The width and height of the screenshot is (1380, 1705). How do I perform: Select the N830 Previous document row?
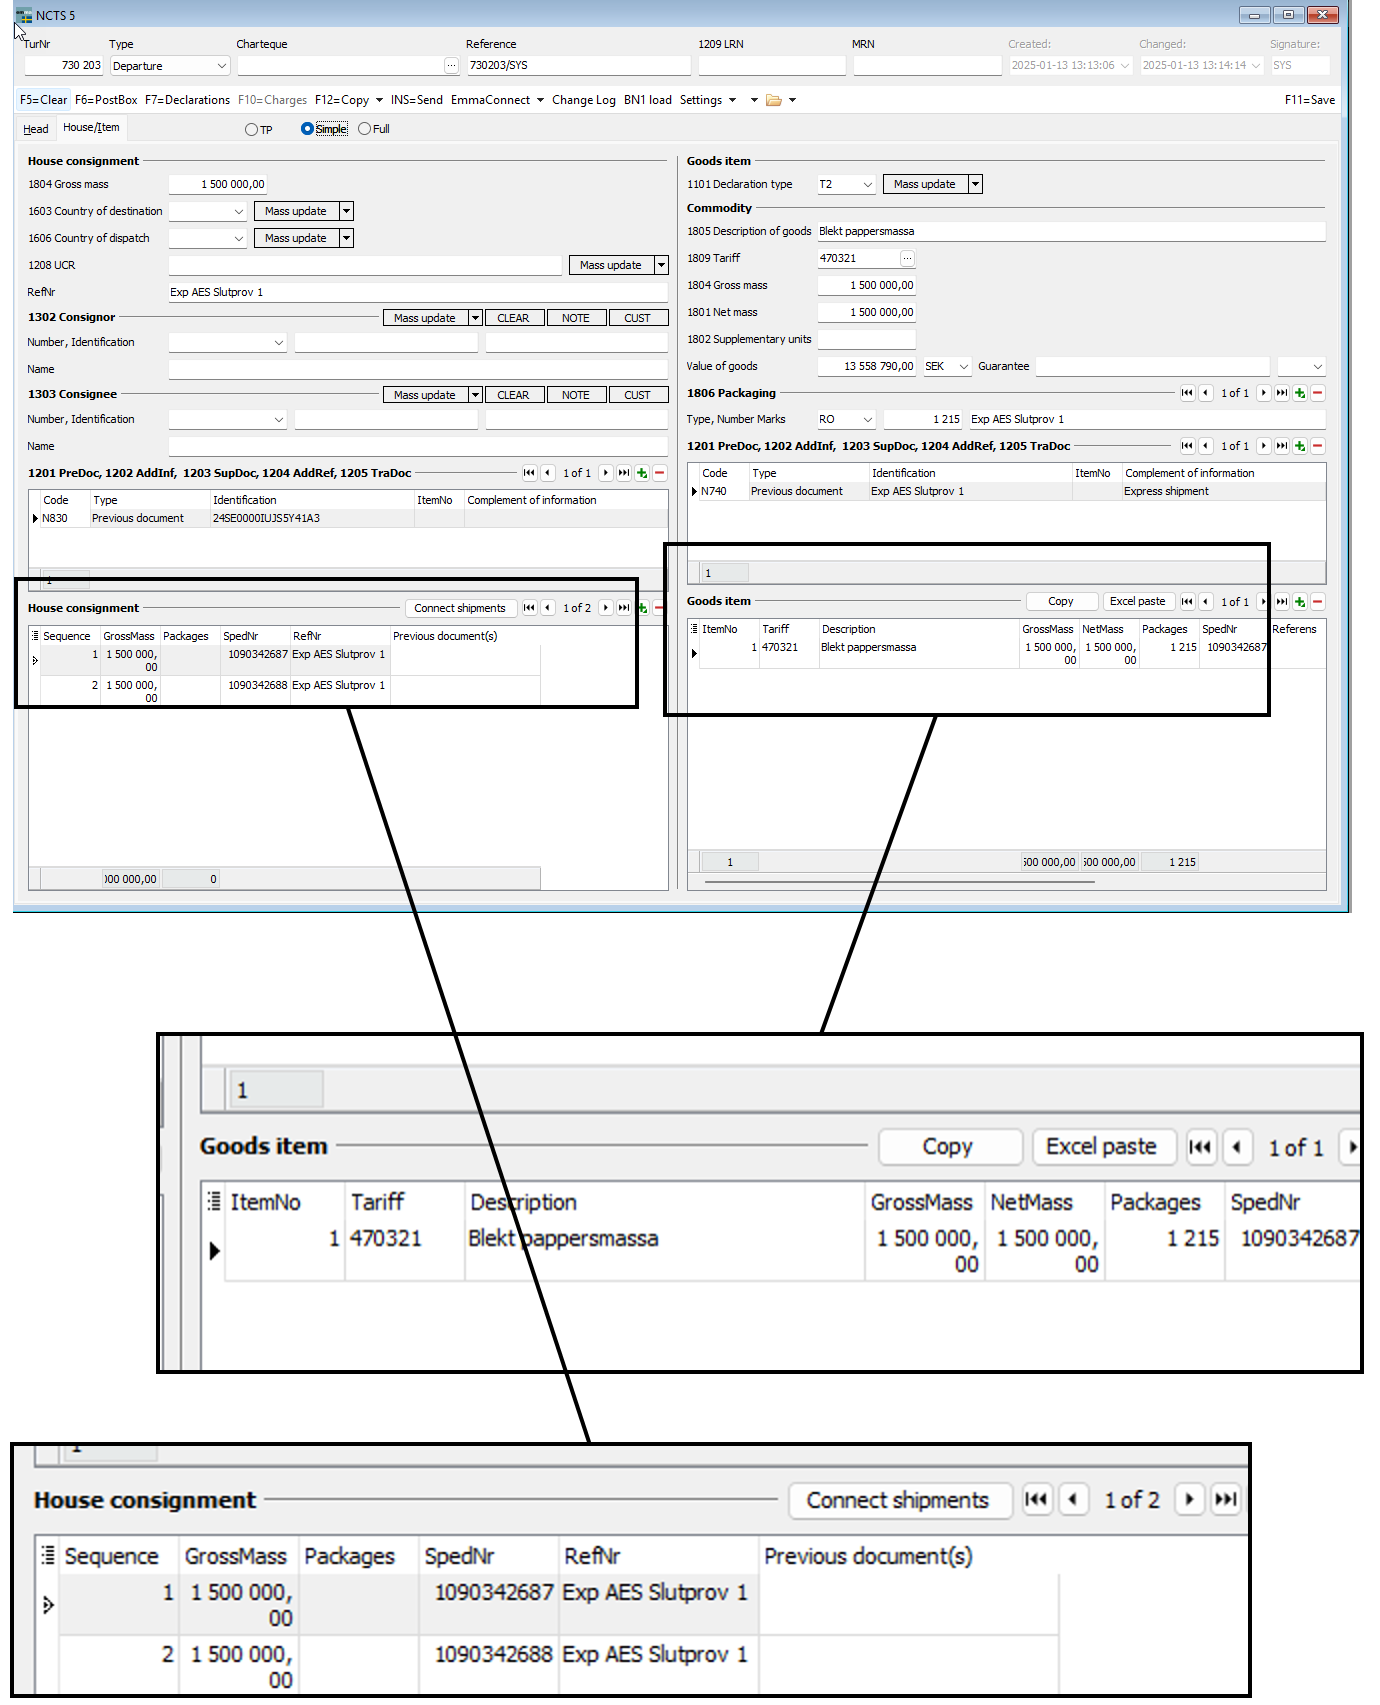click(349, 518)
